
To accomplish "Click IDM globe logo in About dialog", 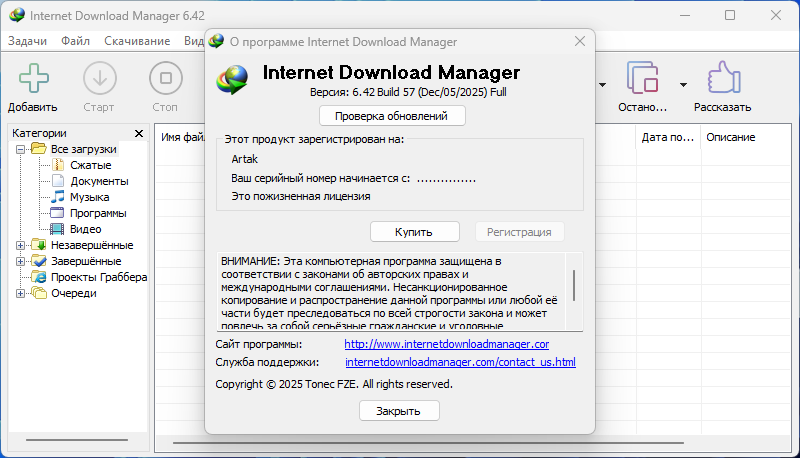I will tap(232, 80).
